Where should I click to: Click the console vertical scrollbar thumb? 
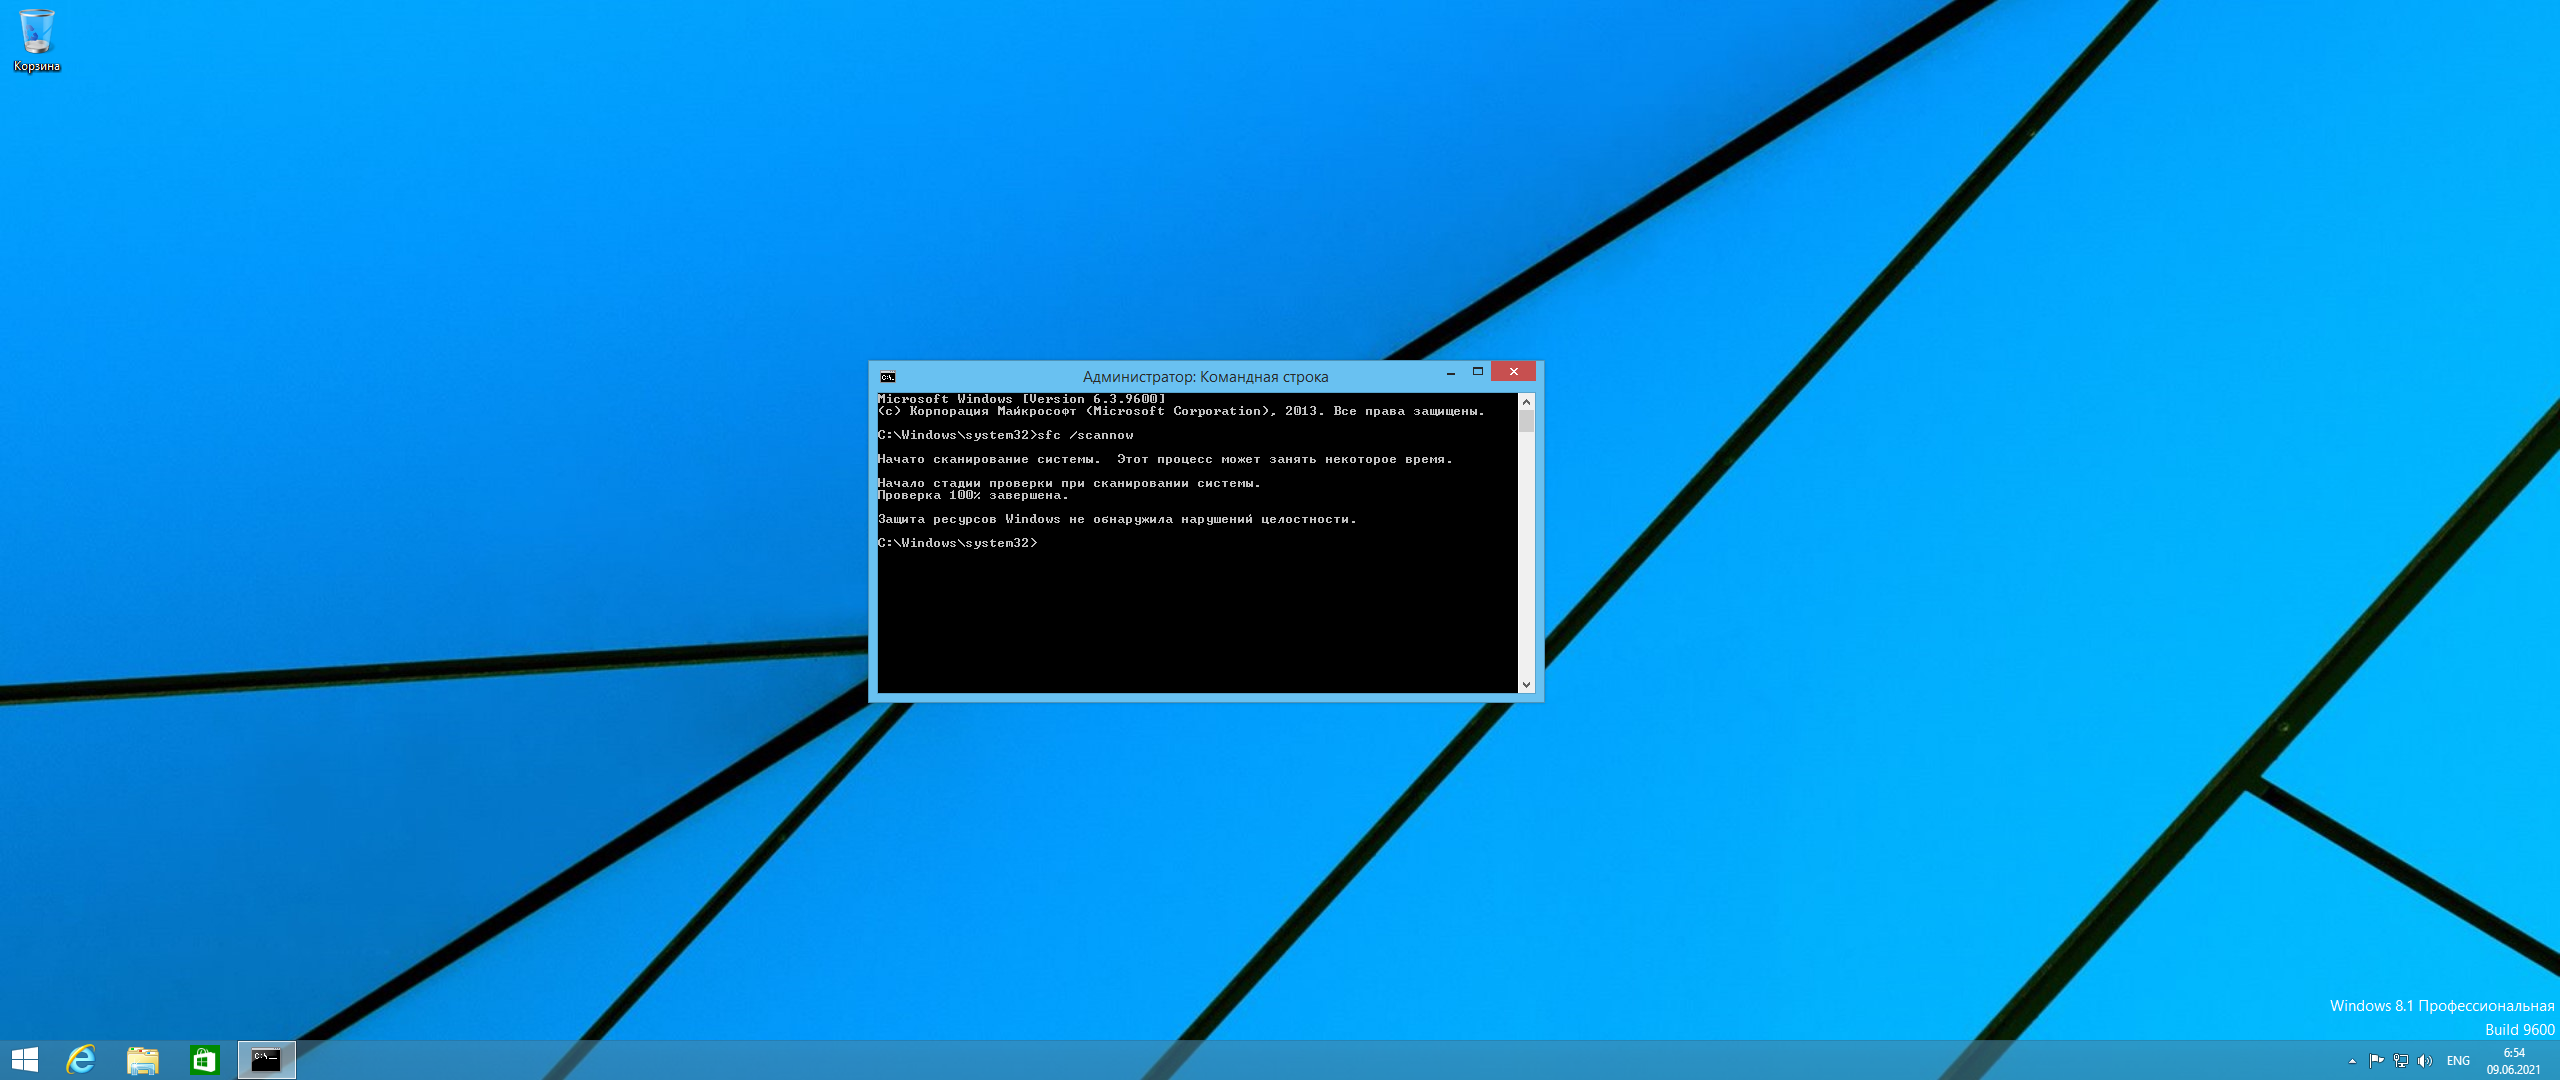coord(1526,421)
